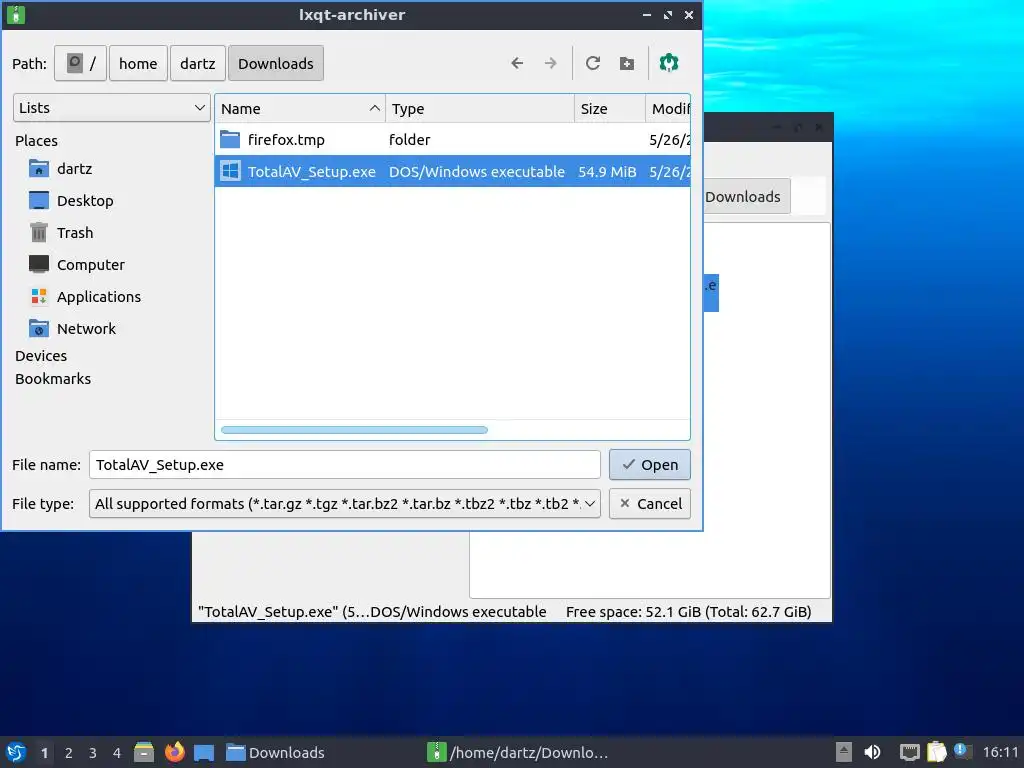
Task: Click Free space status in background window
Action: 688,612
